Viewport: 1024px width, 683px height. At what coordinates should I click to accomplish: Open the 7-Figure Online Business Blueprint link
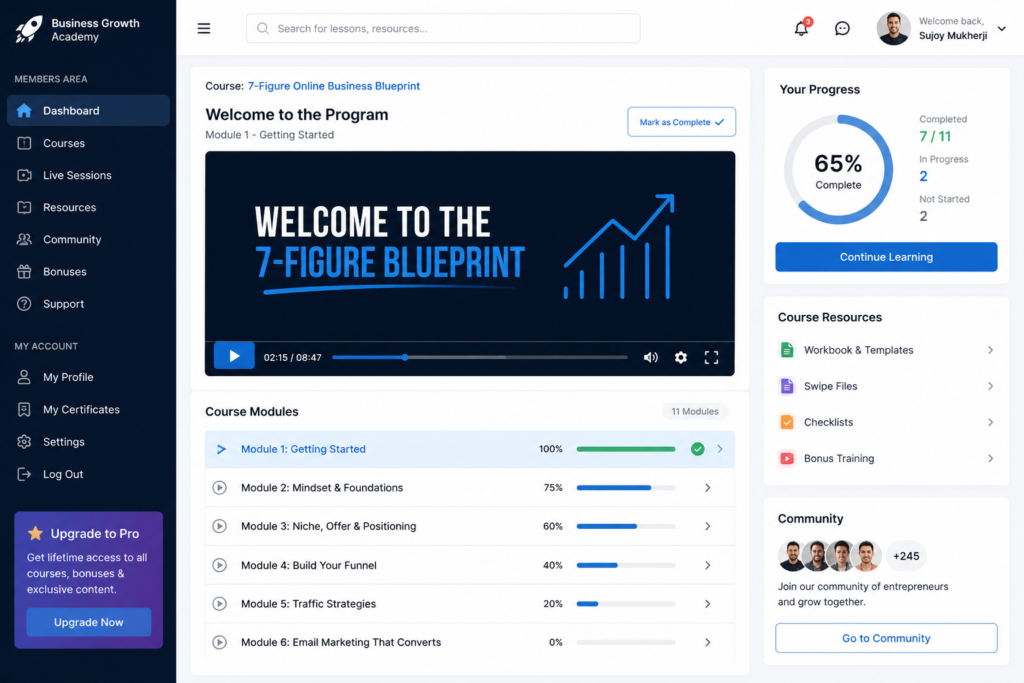pyautogui.click(x=334, y=86)
